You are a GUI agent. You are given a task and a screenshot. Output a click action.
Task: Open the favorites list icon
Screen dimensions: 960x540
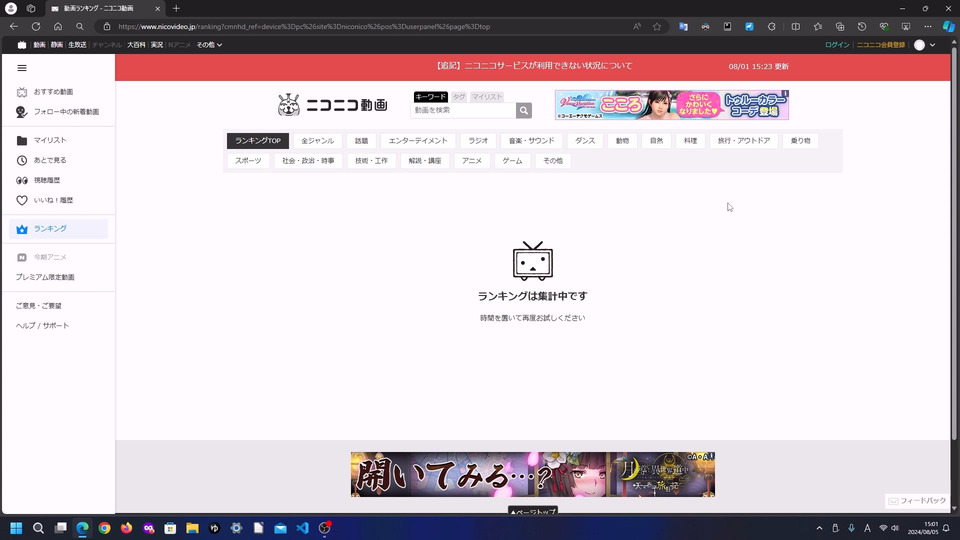coord(818,26)
